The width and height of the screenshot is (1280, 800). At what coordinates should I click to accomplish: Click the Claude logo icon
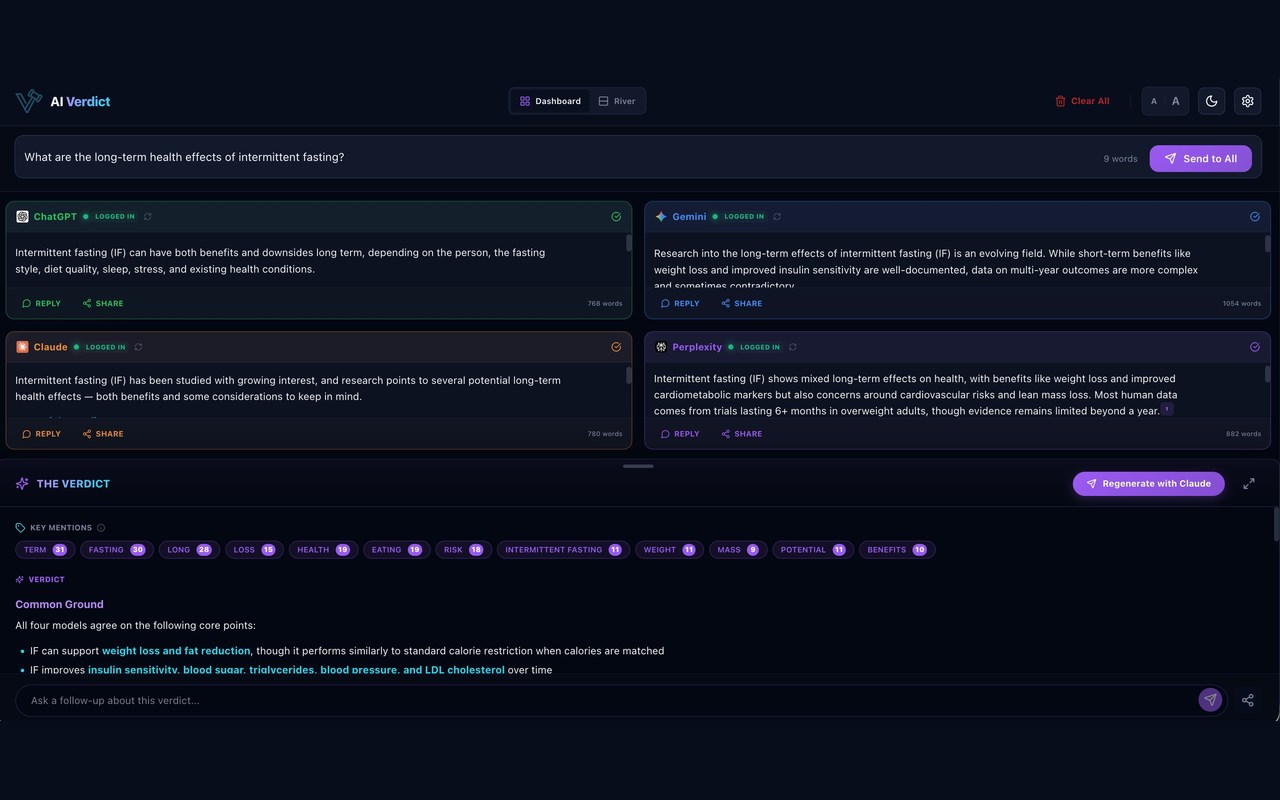click(22, 347)
